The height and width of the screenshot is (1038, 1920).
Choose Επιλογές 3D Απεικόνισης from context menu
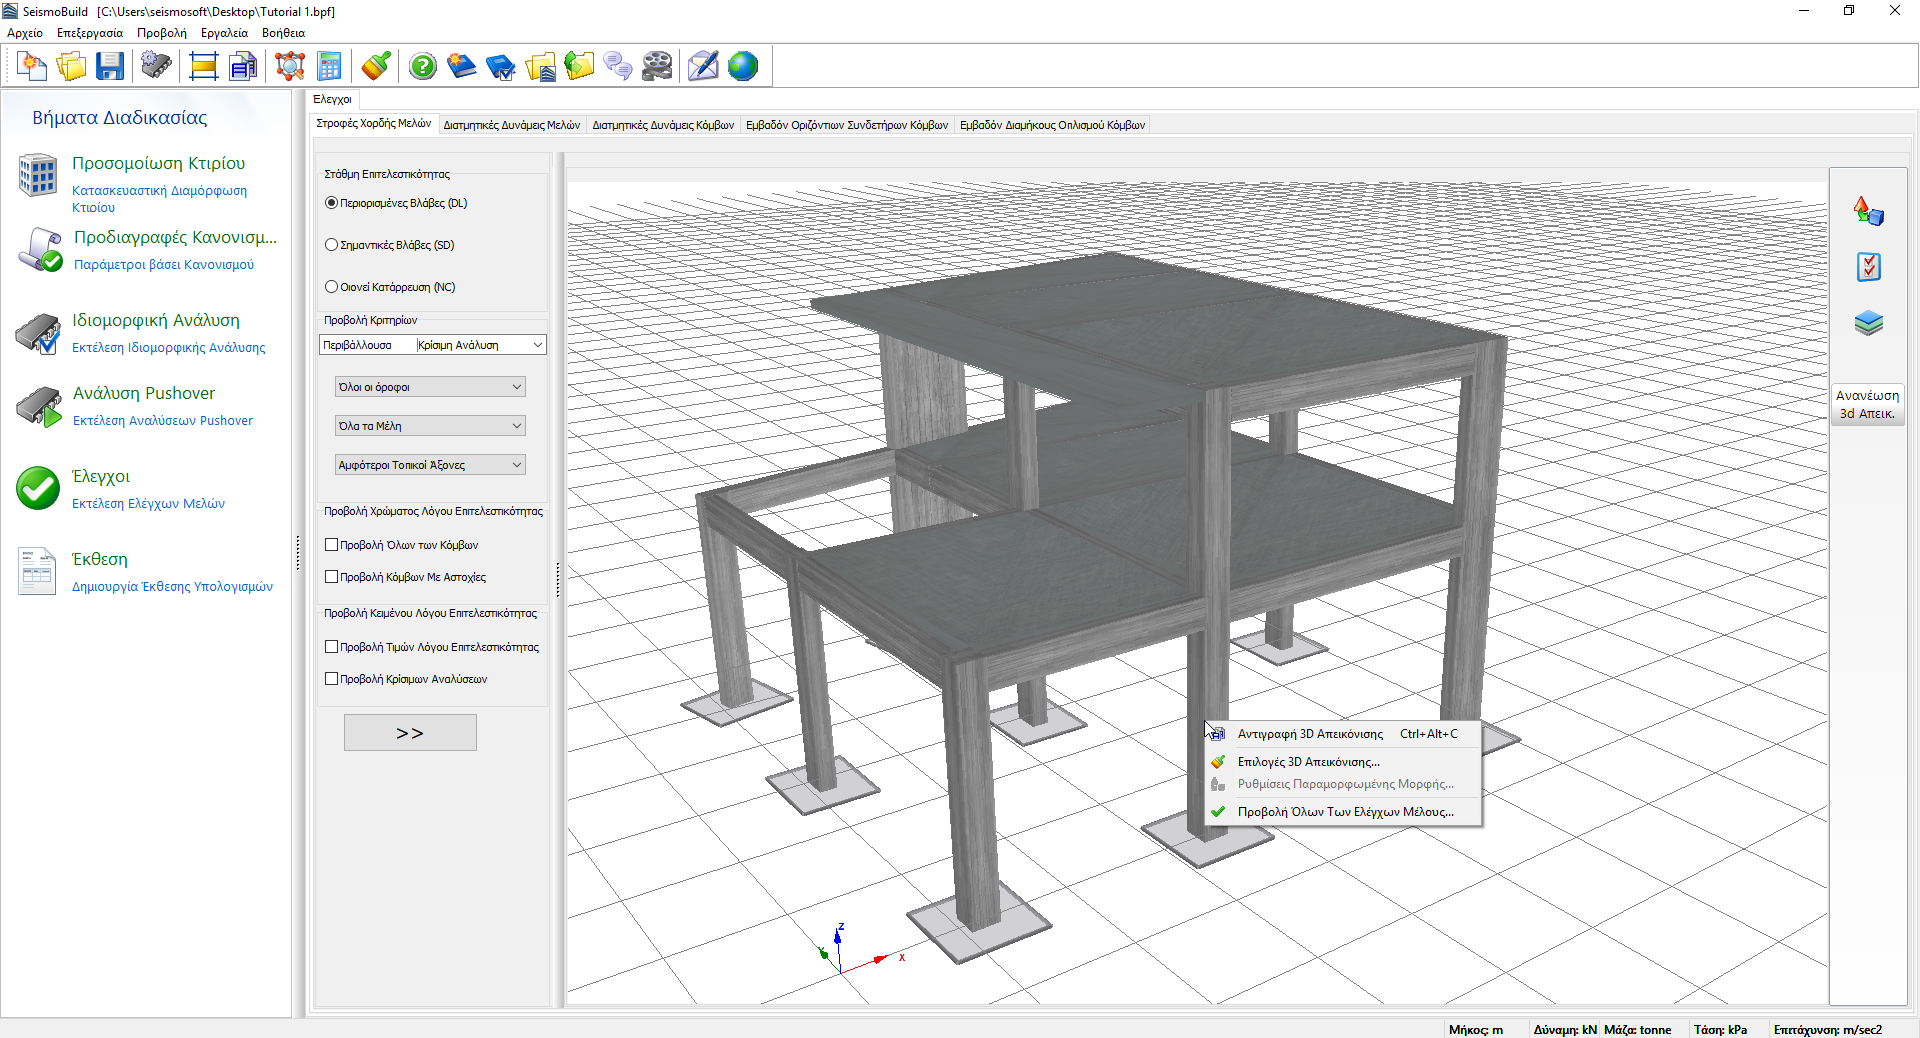point(1308,762)
